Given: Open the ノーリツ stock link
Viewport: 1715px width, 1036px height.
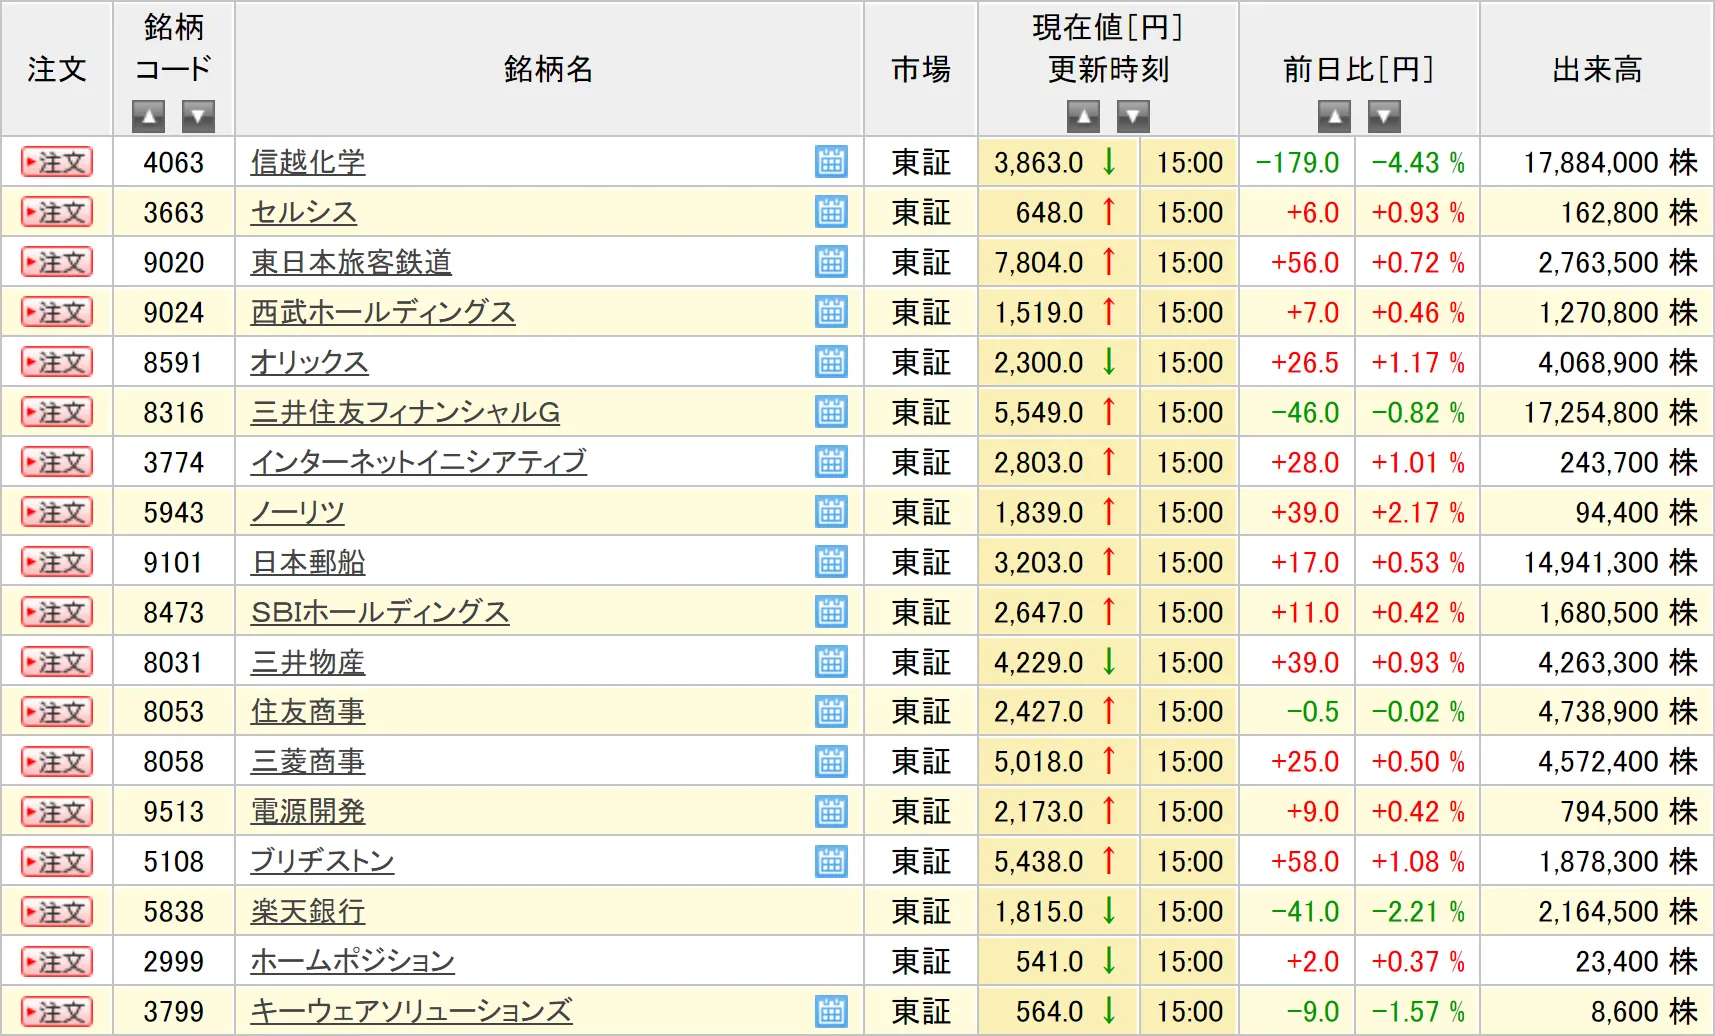Looking at the screenshot, I should [x=298, y=512].
